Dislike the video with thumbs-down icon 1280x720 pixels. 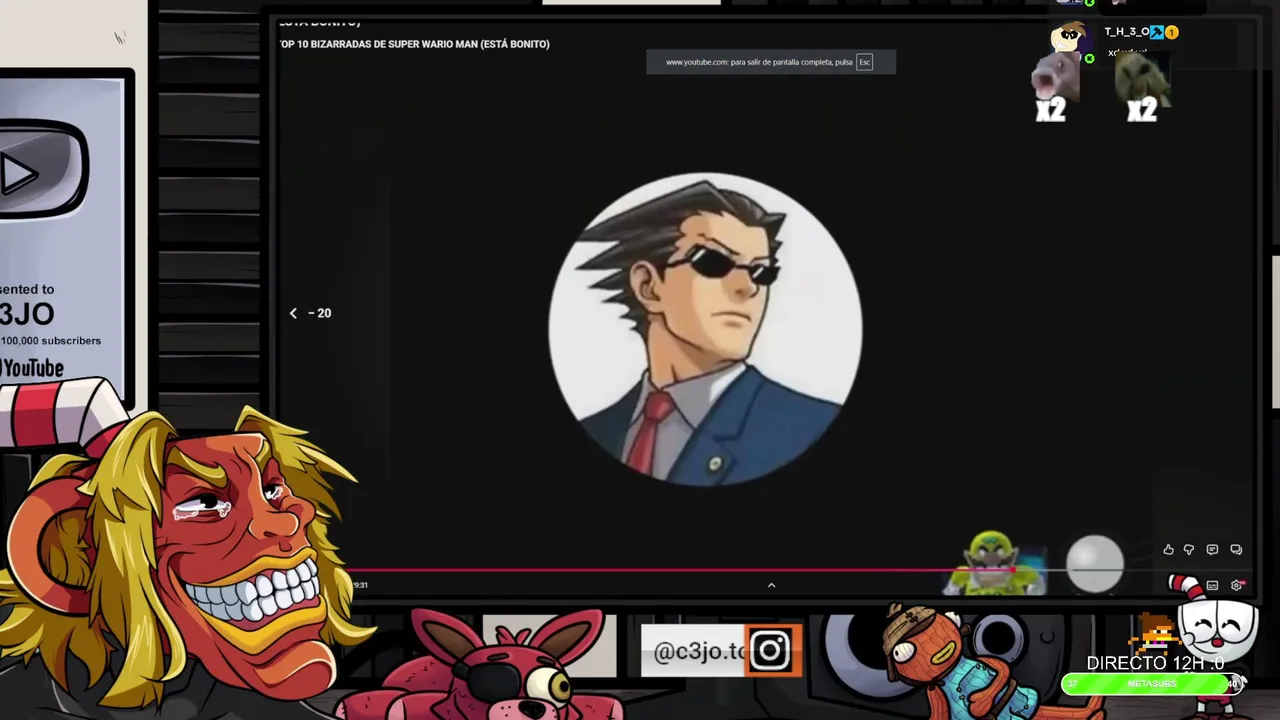click(1189, 549)
